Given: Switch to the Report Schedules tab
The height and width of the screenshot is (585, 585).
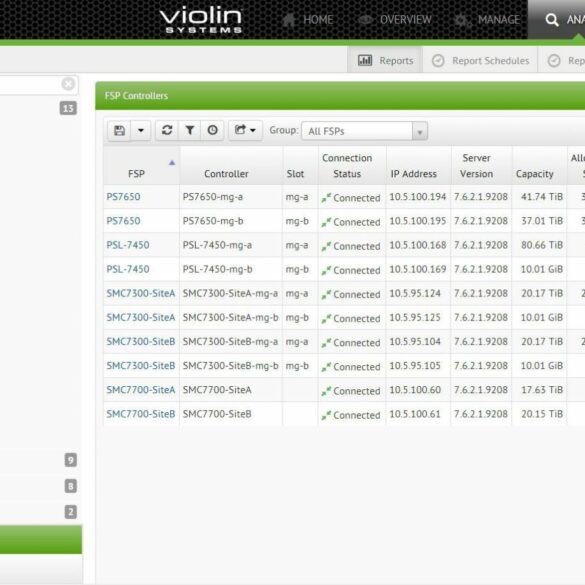Looking at the screenshot, I should click(x=481, y=60).
